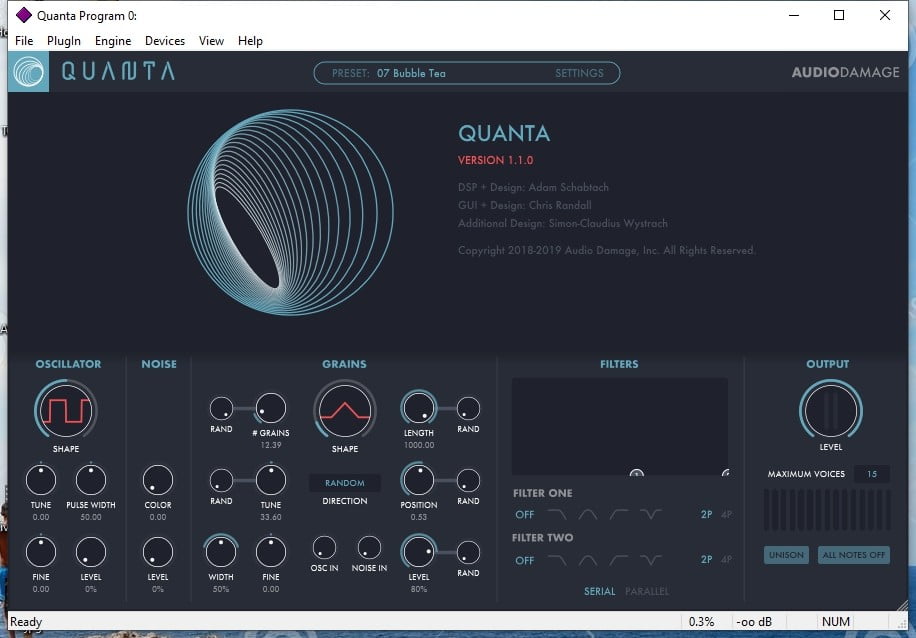Turn Filter Two OFF

[x=525, y=561]
